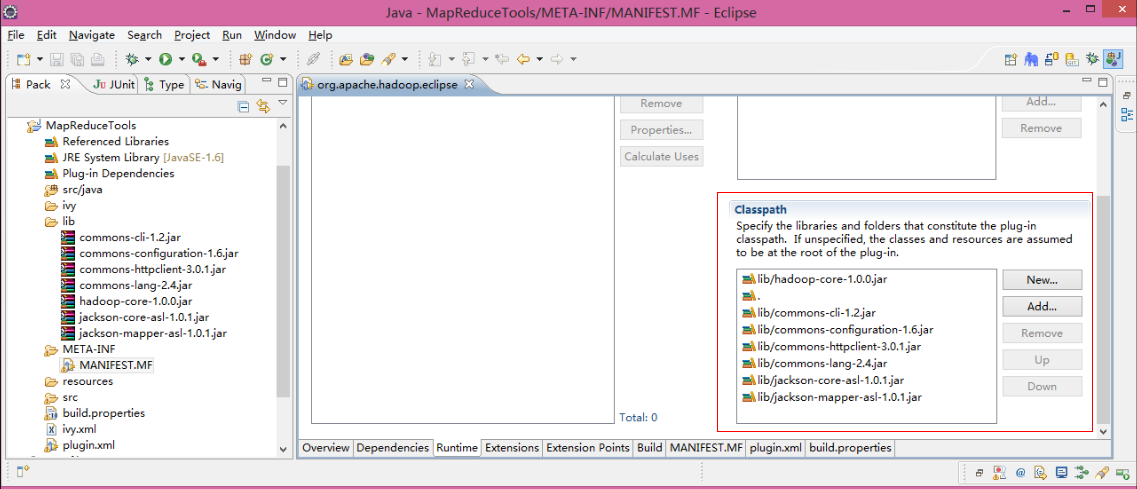Switch to the JUnit view tab

115,84
